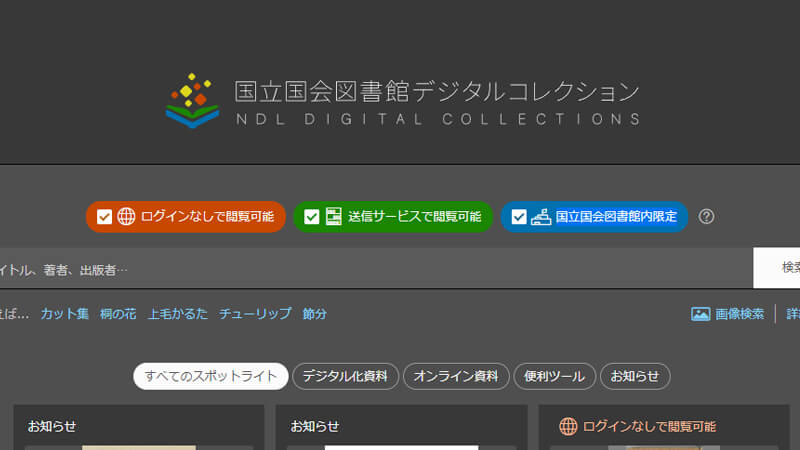This screenshot has height=450, width=800.
Task: Click the globe icon in the third spotlight card
Action: (568, 426)
